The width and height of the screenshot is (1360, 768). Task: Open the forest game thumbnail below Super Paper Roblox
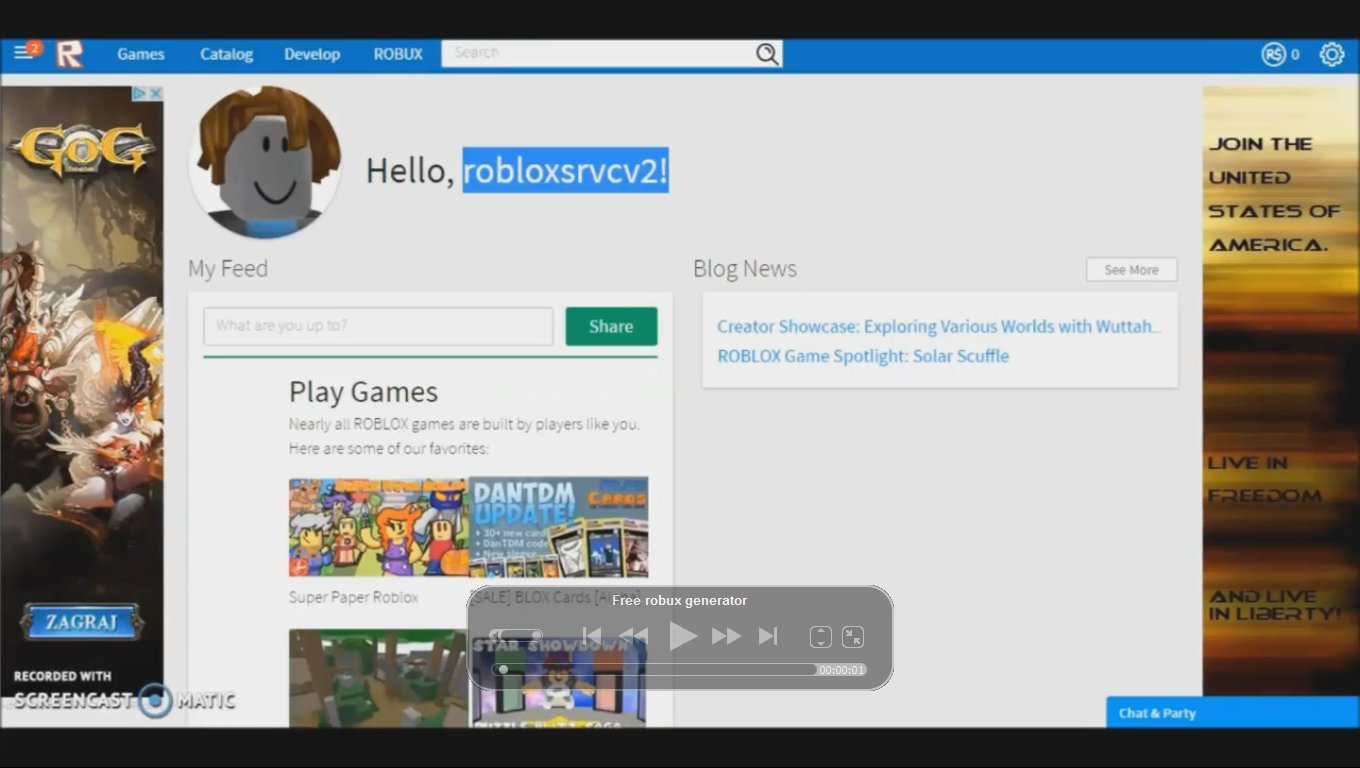pos(378,678)
